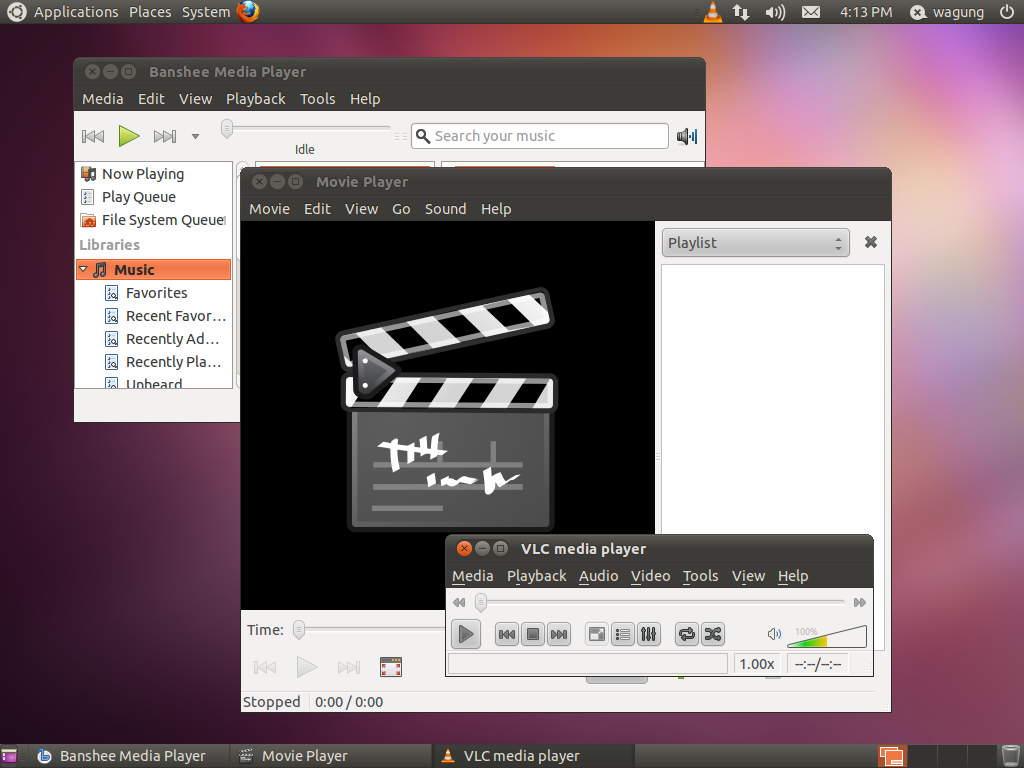The image size is (1024, 768).
Task: Toggle loop mode in VLC
Action: (x=687, y=634)
